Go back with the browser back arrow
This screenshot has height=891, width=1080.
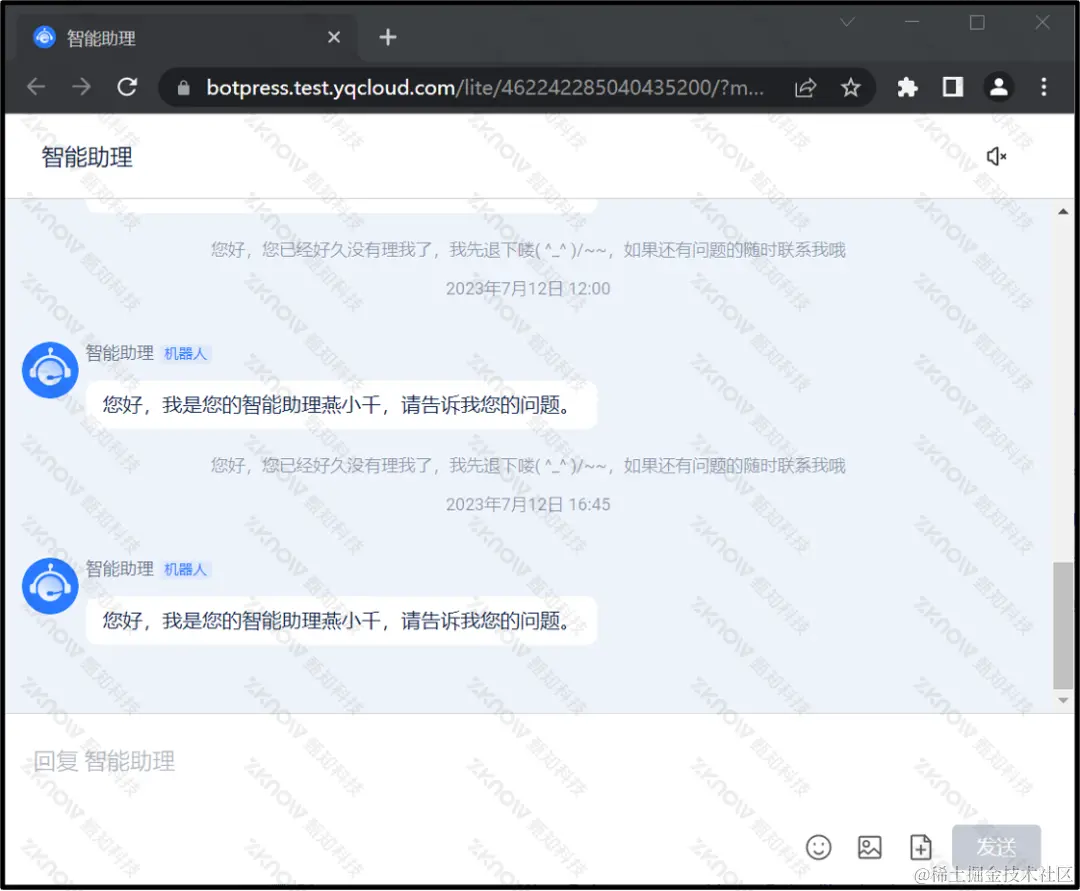(36, 87)
